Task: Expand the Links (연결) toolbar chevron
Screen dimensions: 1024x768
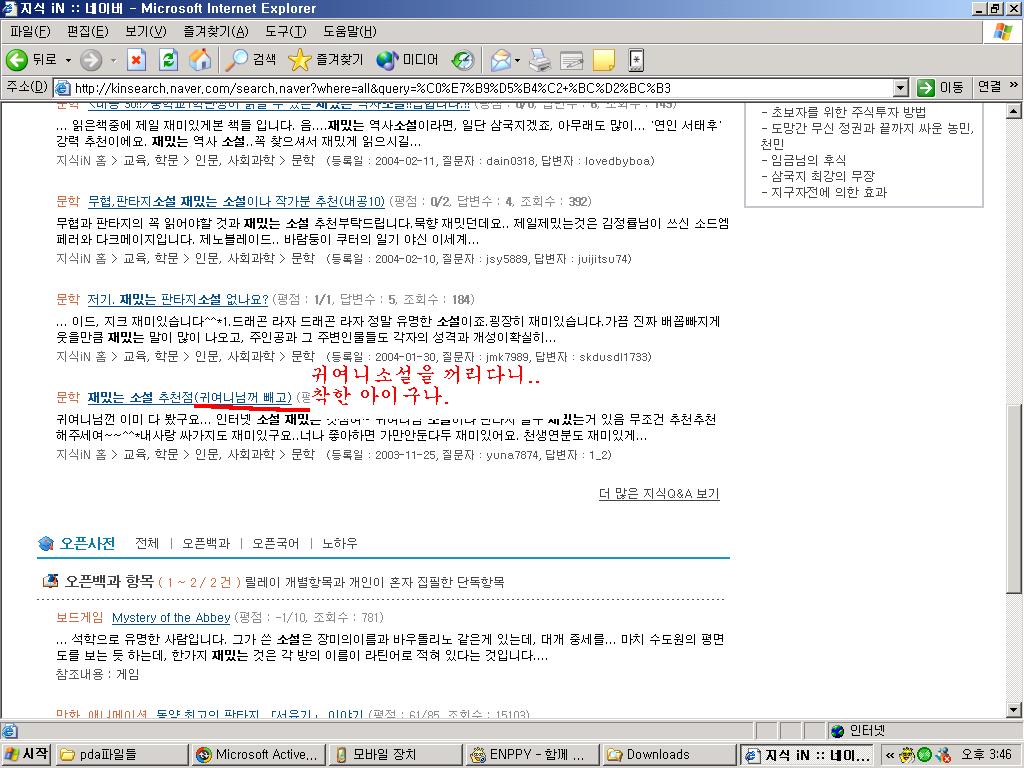Action: point(1014,85)
